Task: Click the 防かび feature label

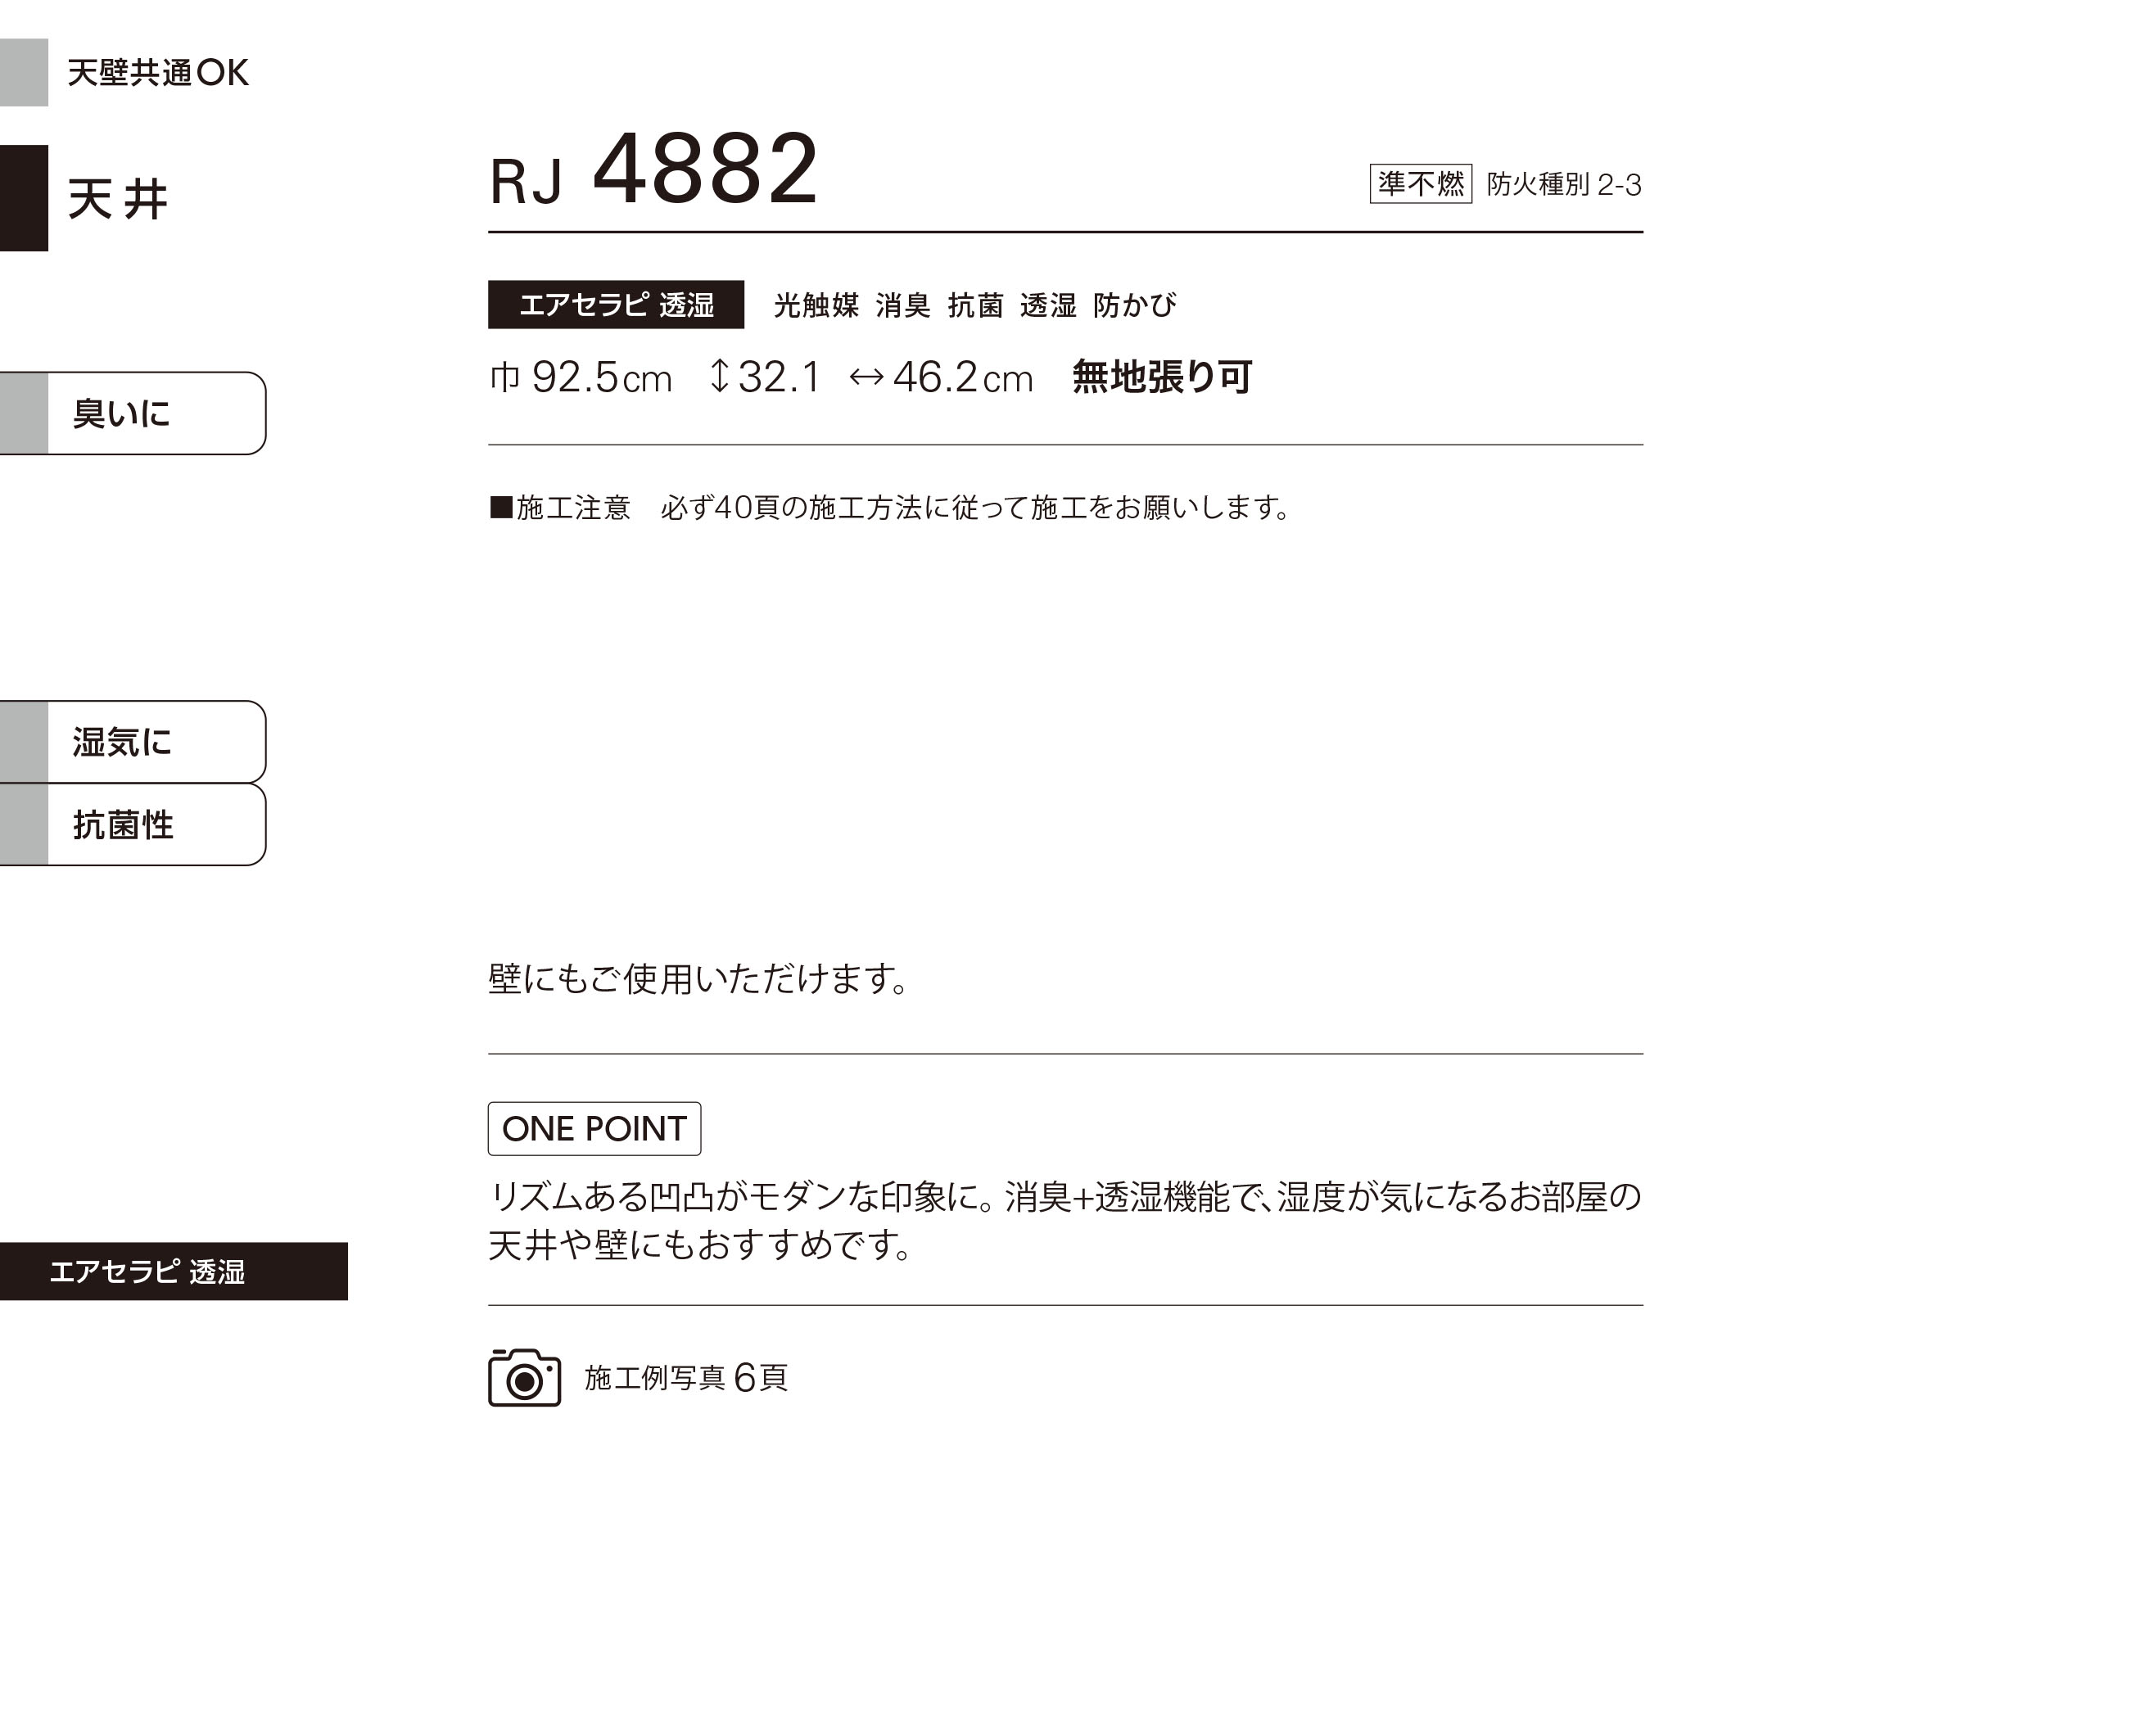Action: [1135, 305]
